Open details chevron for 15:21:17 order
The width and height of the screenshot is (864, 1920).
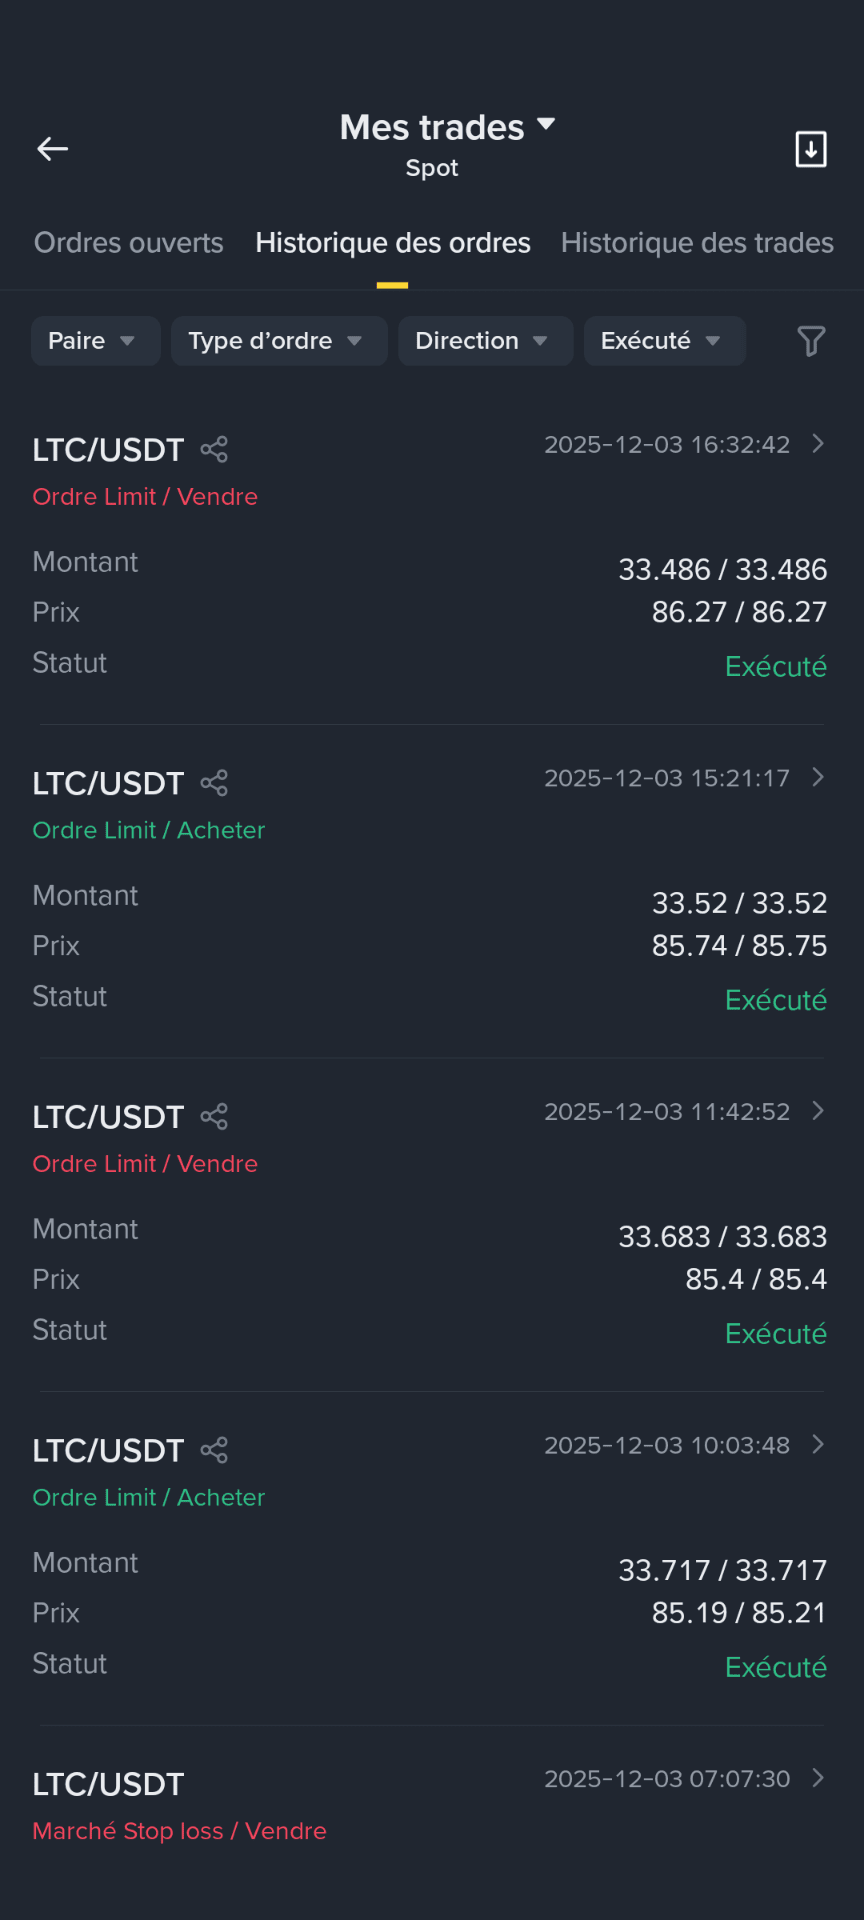[818, 778]
